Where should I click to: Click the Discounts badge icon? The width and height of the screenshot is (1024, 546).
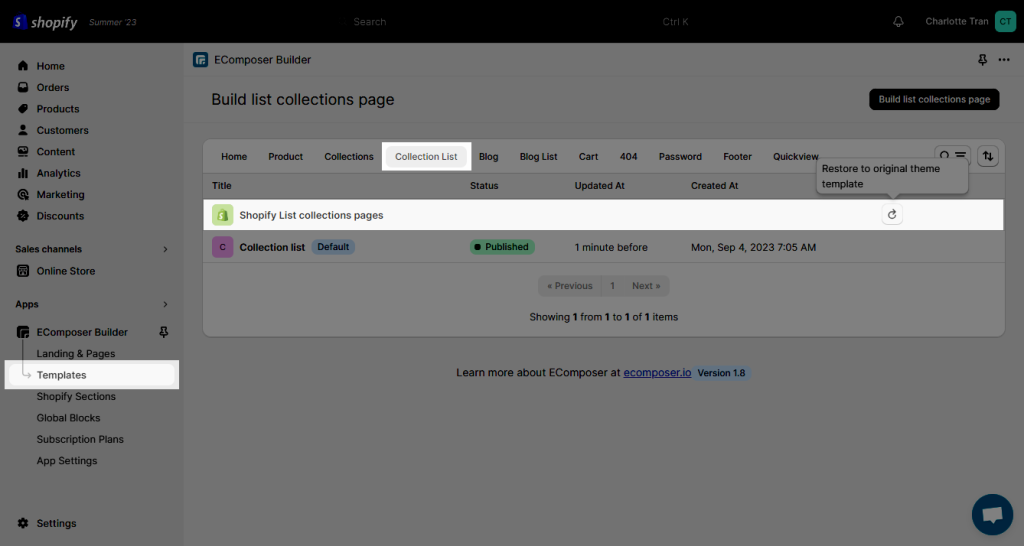click(23, 216)
